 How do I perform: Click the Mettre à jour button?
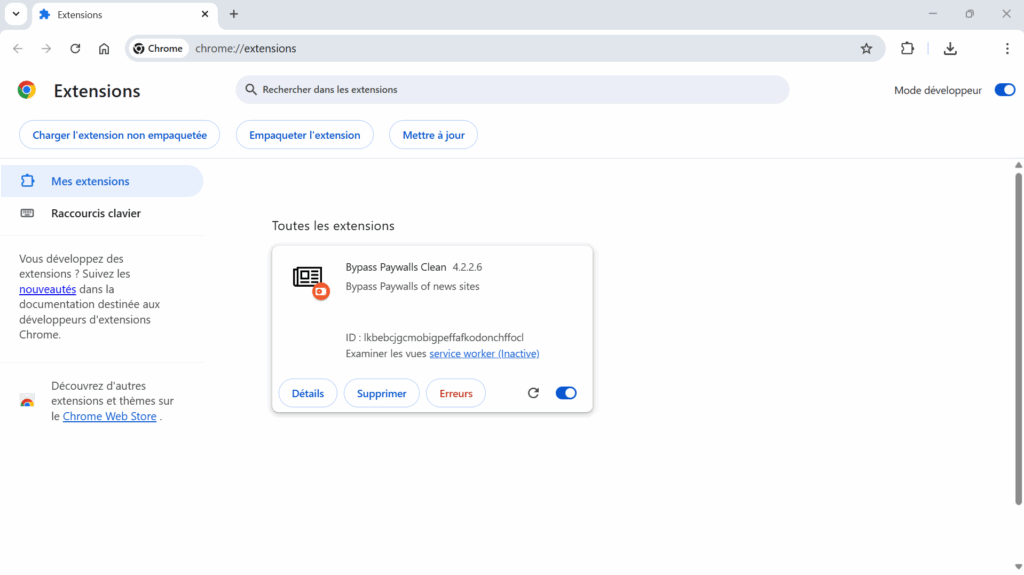coord(433,135)
